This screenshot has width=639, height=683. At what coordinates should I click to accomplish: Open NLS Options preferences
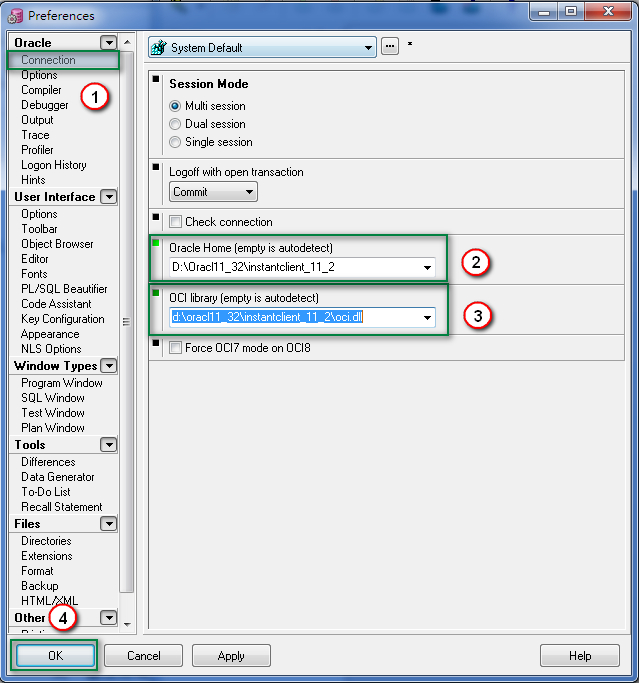tap(51, 349)
